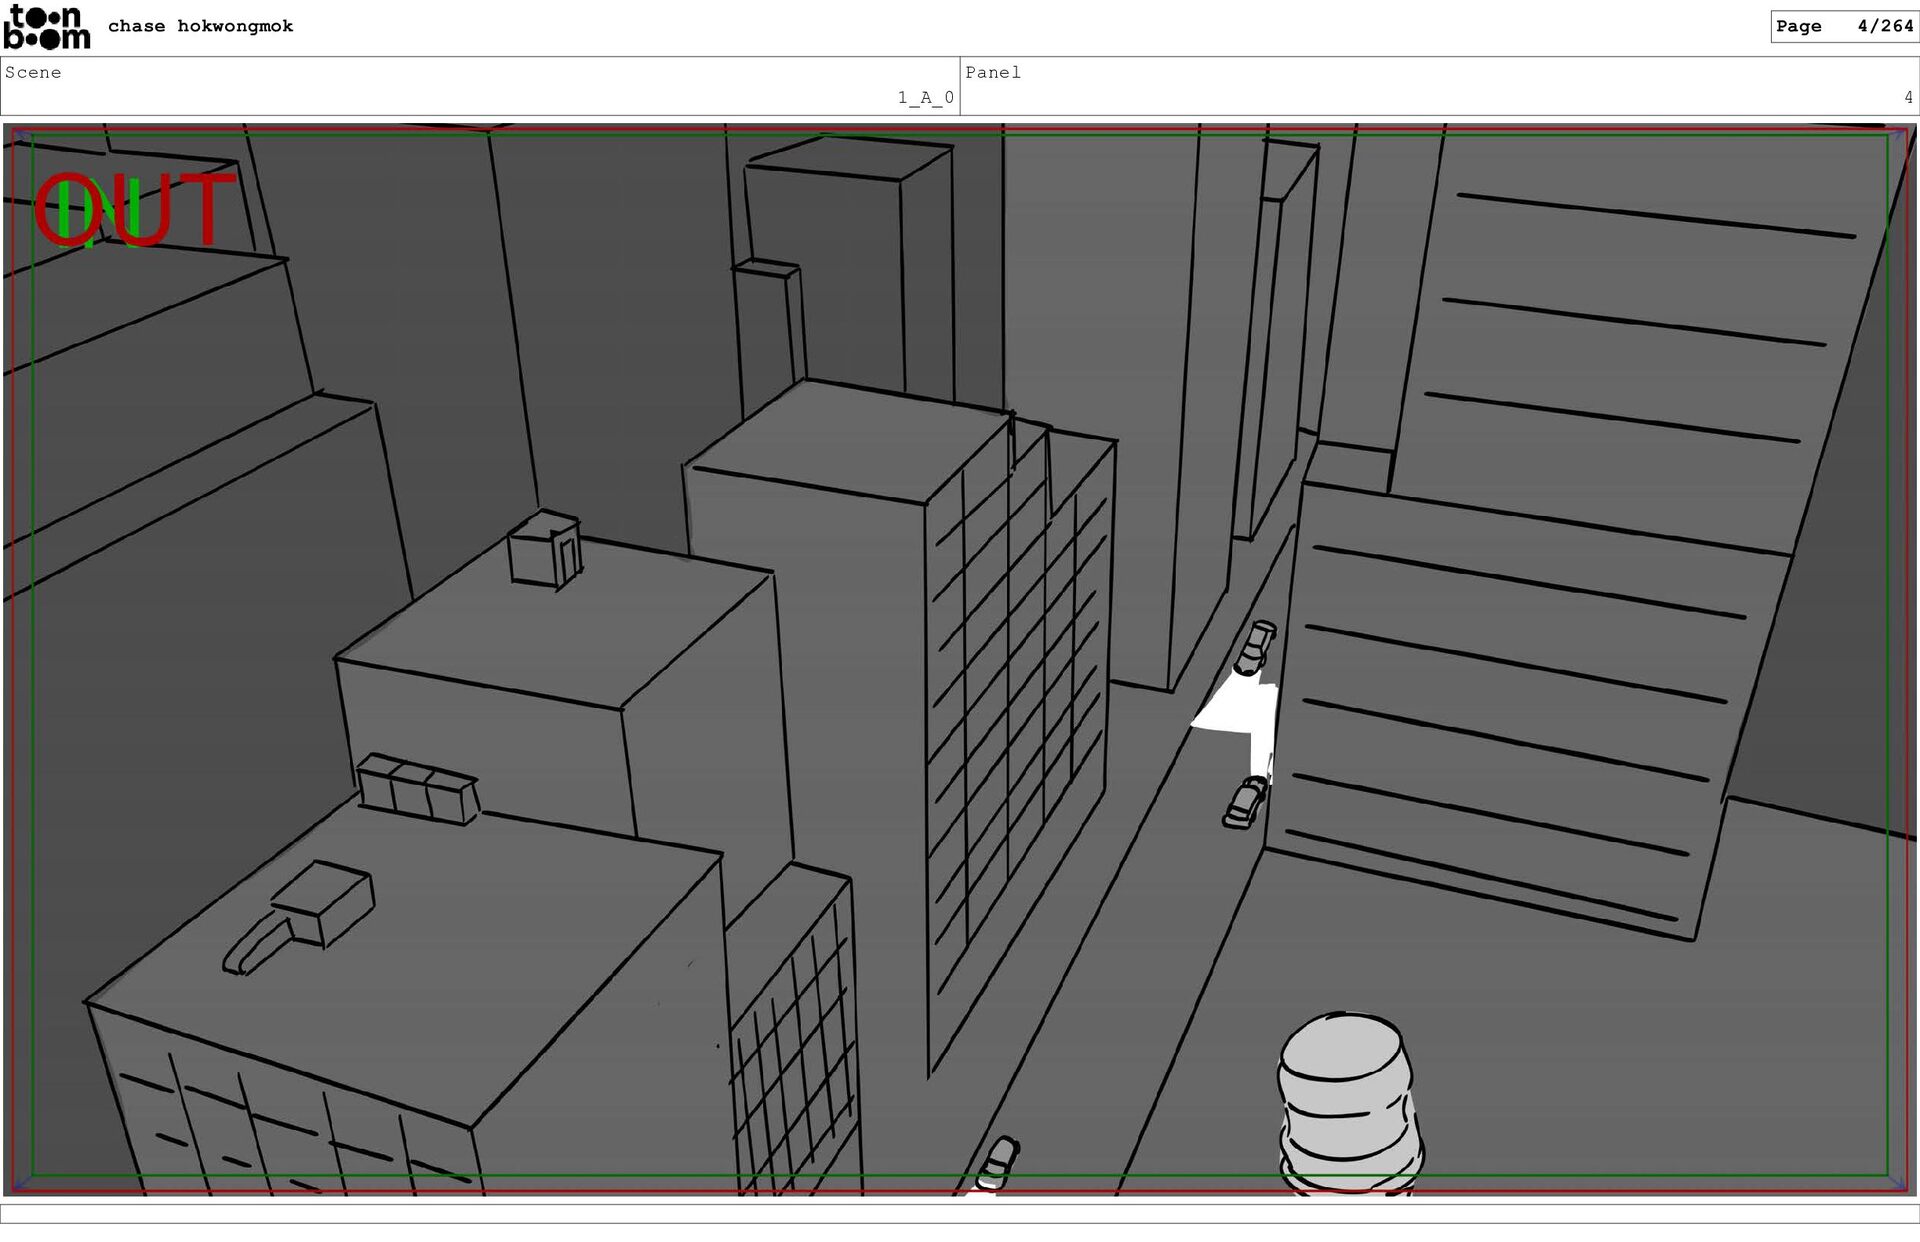Click the car at the bottom street edge
This screenshot has width=1920, height=1242.
(998, 1164)
